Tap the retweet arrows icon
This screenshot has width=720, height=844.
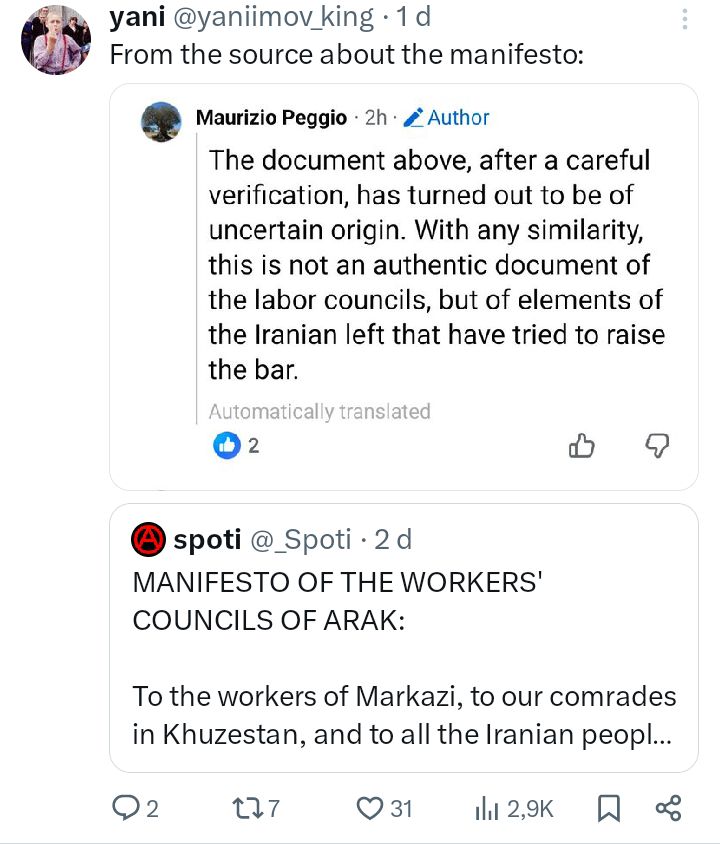(243, 808)
